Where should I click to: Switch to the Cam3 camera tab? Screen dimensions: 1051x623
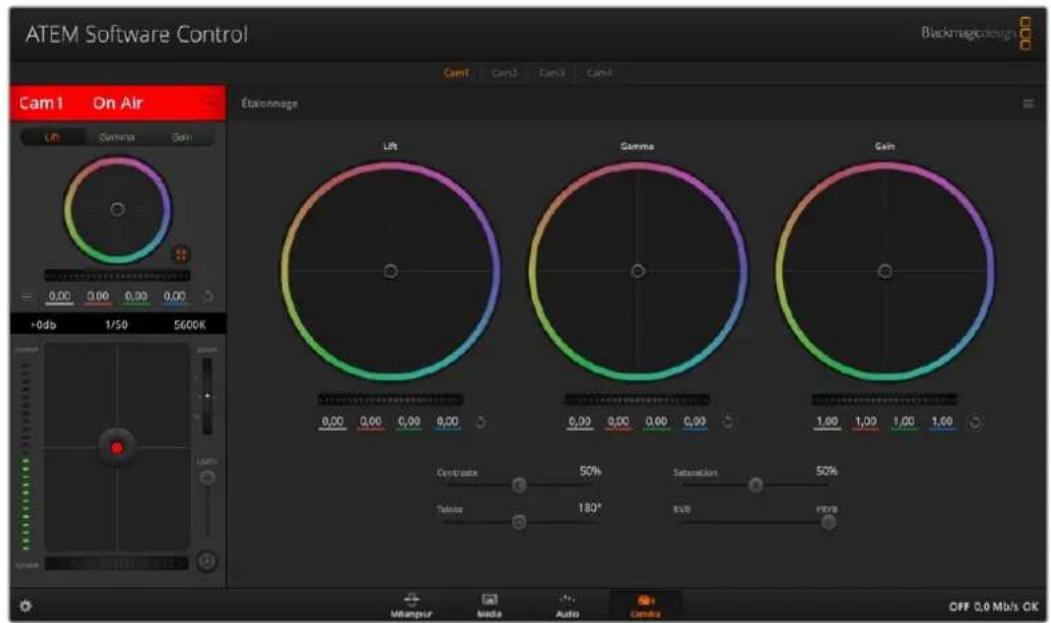pyautogui.click(x=552, y=72)
